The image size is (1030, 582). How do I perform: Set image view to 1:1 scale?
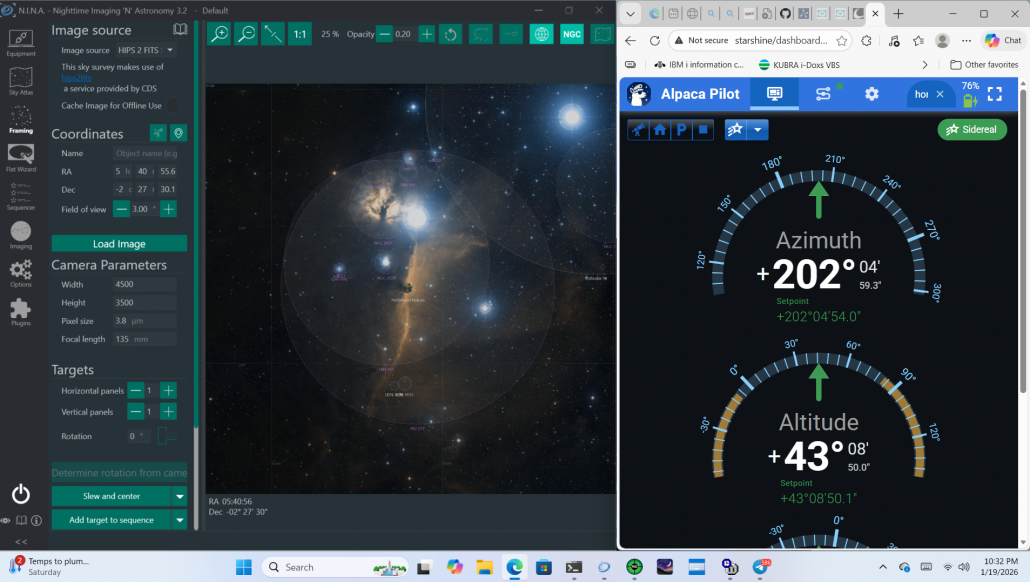(299, 34)
